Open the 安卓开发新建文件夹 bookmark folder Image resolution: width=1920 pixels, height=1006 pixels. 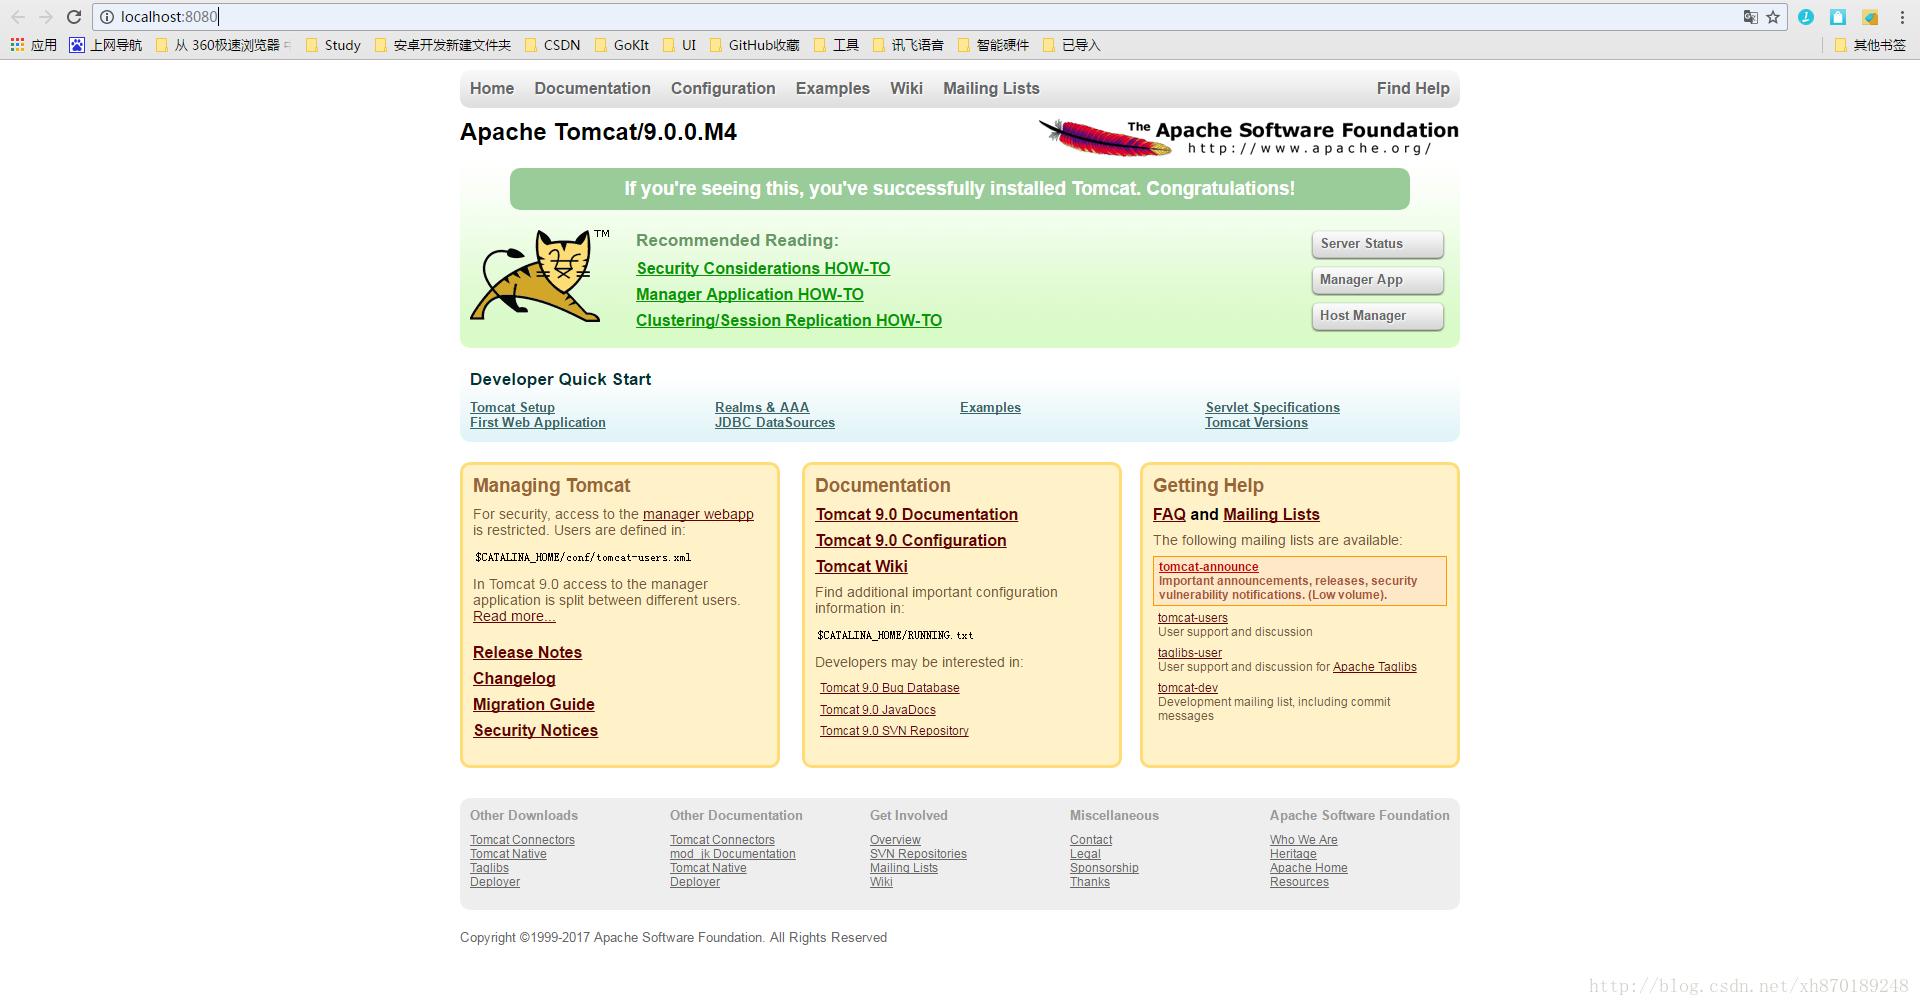[443, 45]
